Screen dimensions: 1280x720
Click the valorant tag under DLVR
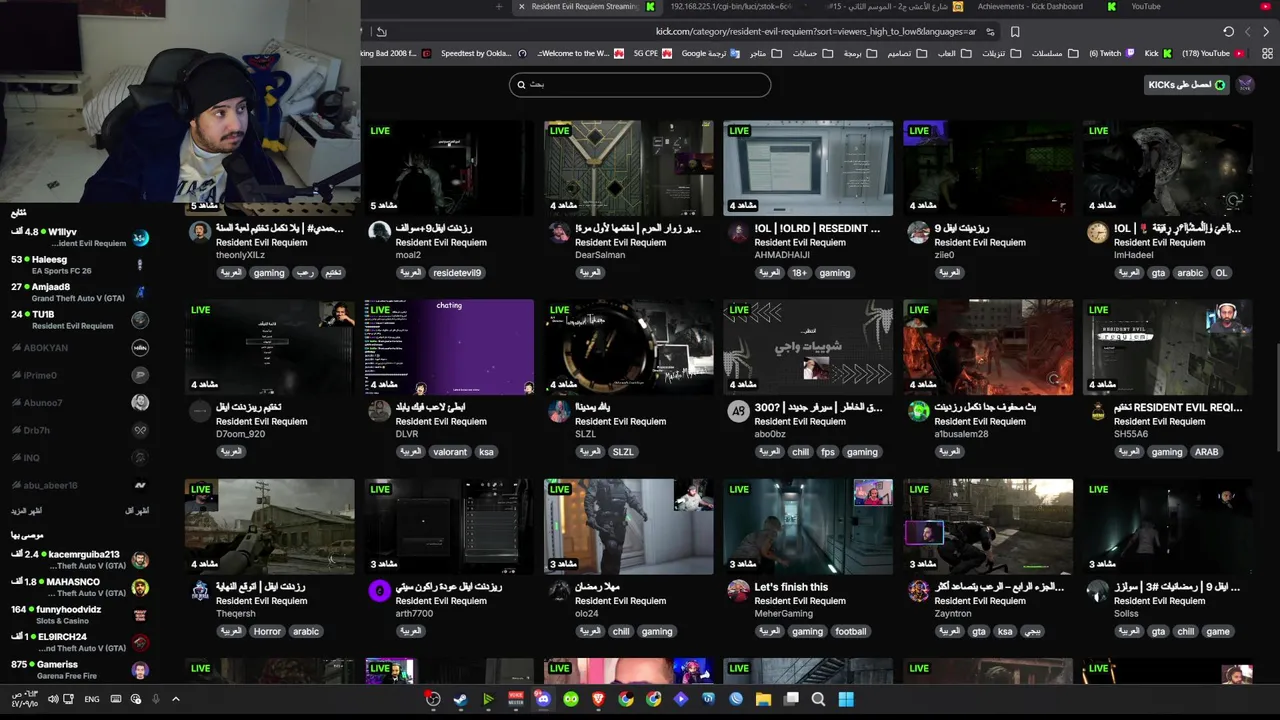point(450,451)
